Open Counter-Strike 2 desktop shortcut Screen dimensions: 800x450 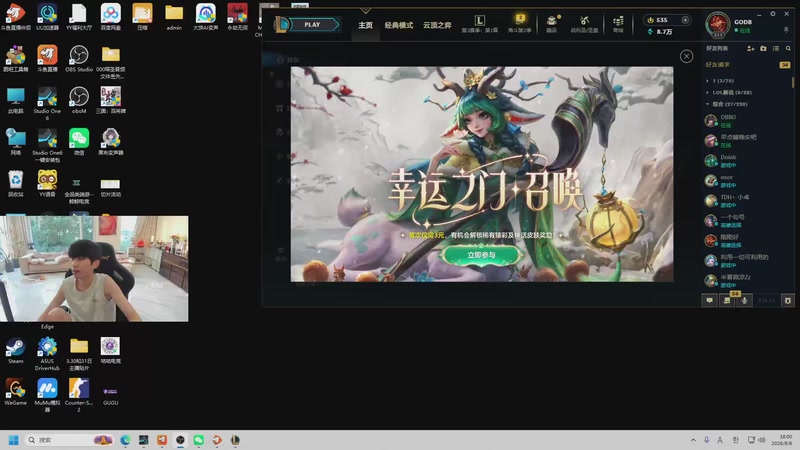pos(79,395)
